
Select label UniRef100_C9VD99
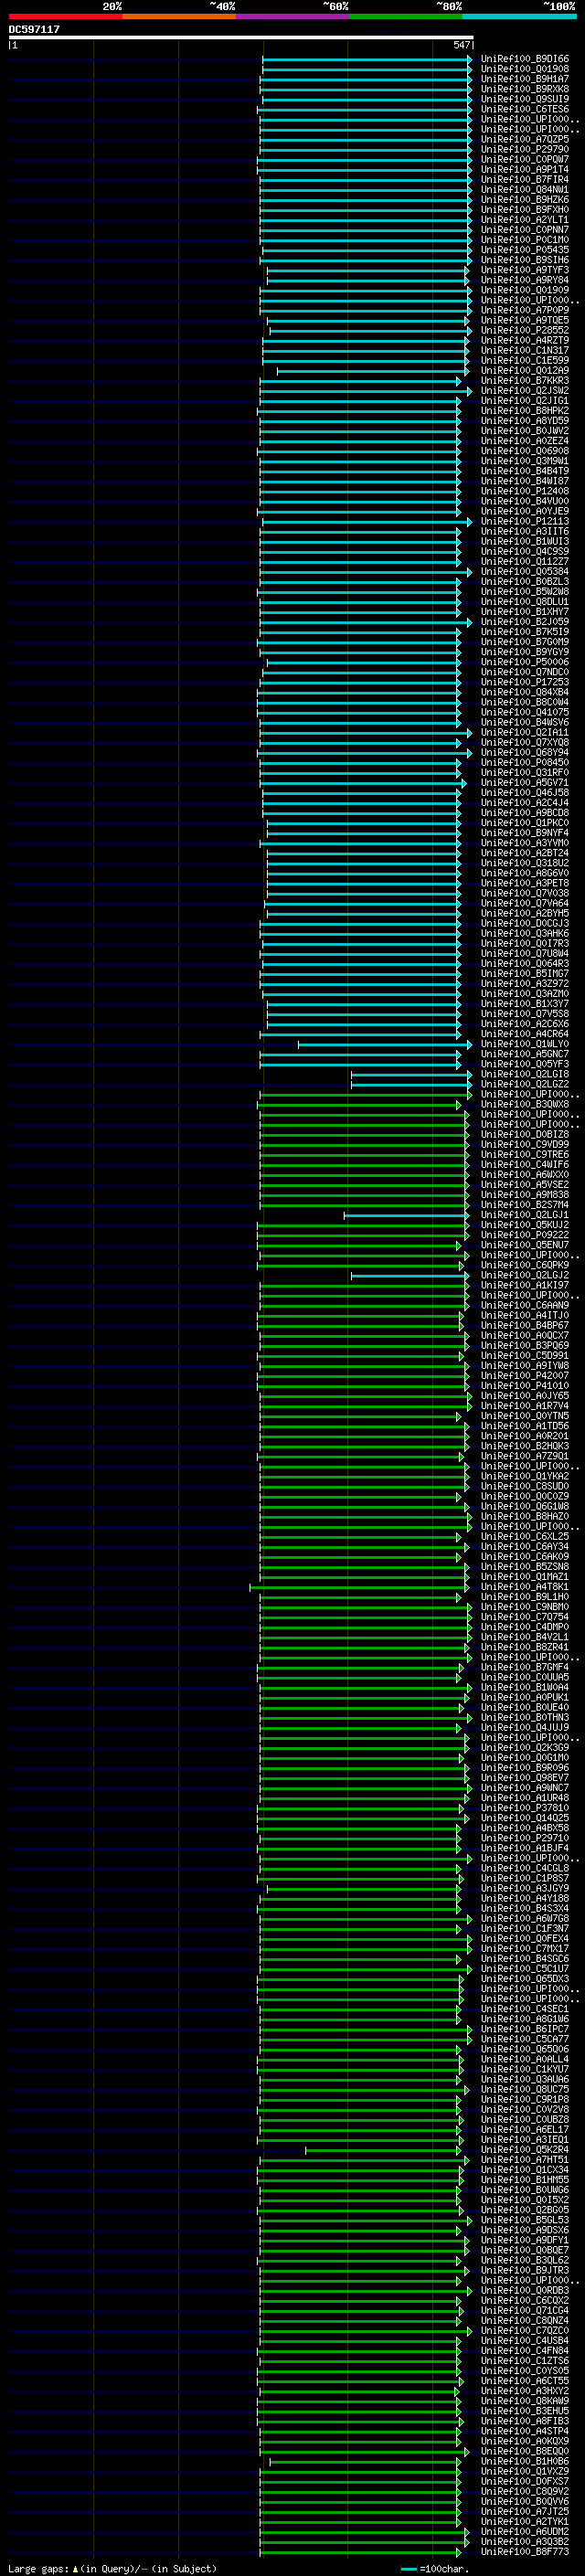click(x=525, y=1144)
